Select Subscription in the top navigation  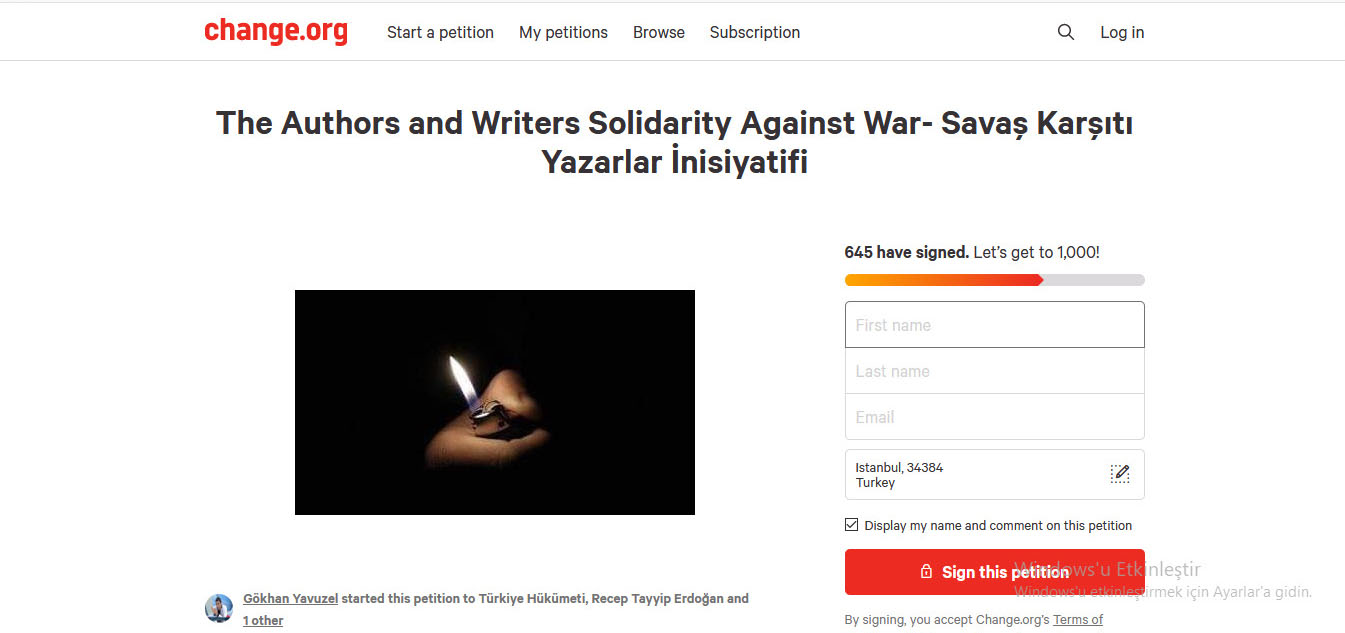pos(755,32)
